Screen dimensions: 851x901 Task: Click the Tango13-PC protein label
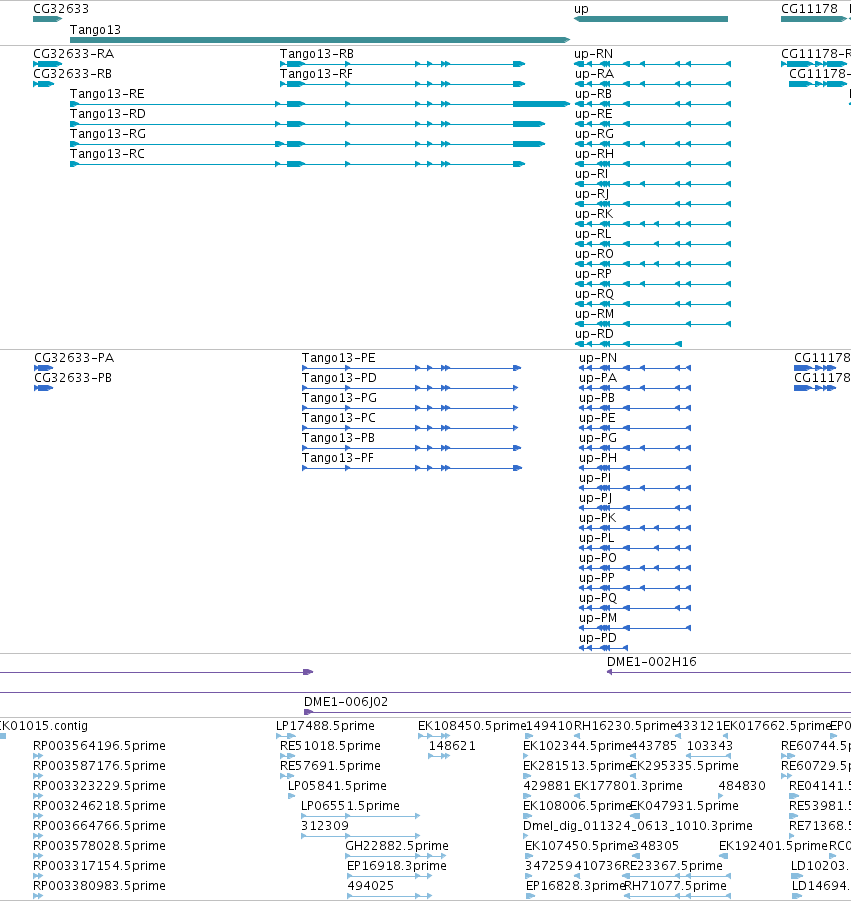(x=338, y=418)
